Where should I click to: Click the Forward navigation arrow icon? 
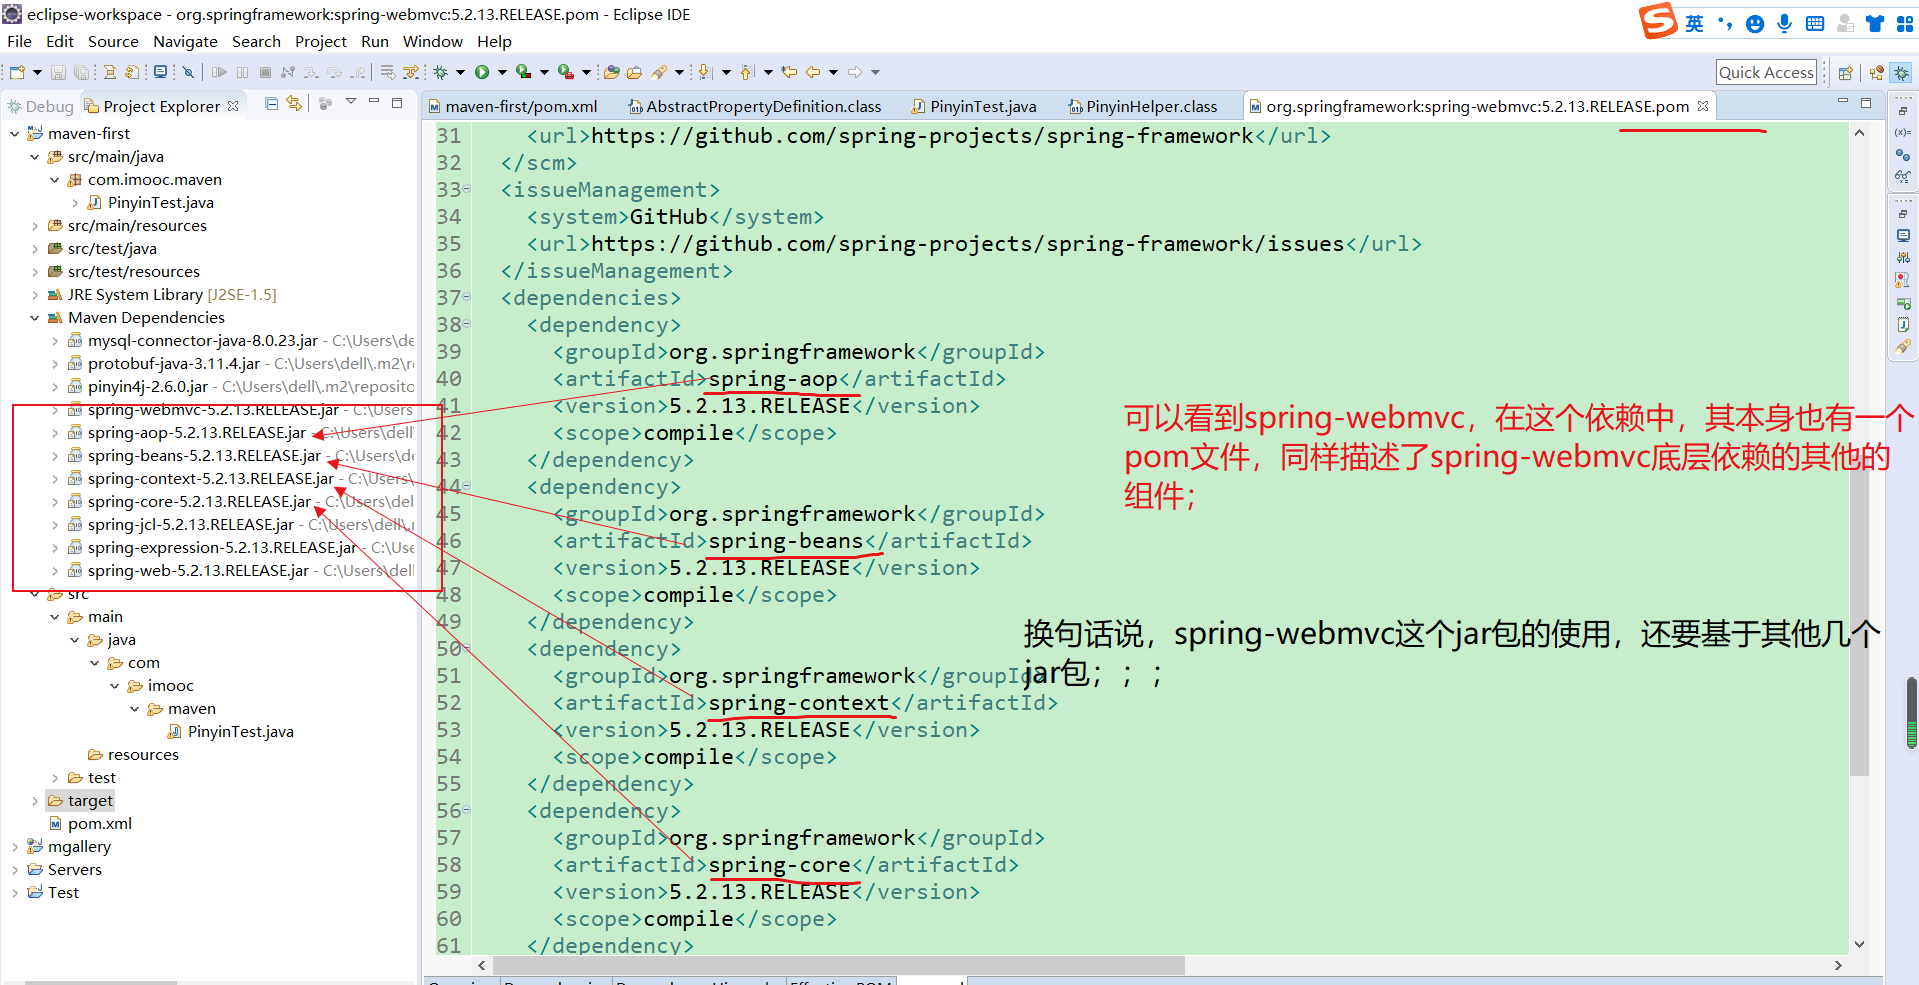pos(855,72)
